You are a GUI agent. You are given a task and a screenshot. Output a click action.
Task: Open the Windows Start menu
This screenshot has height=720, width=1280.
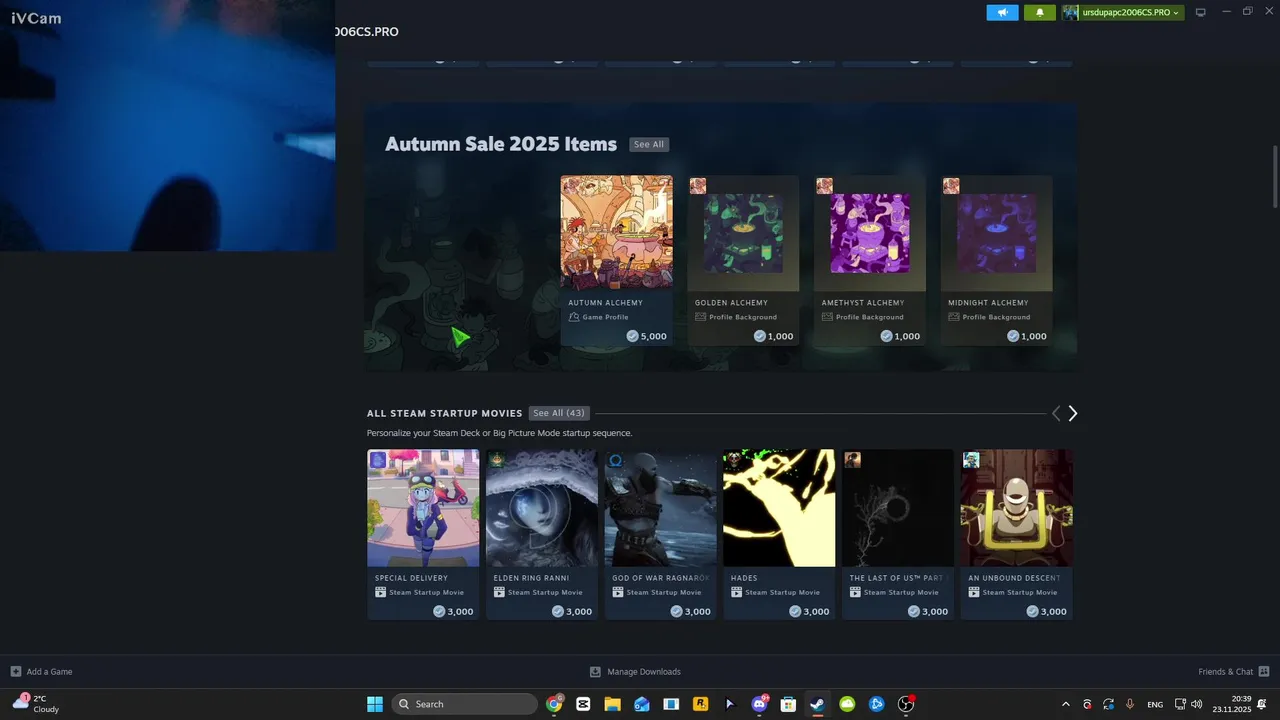click(x=374, y=704)
